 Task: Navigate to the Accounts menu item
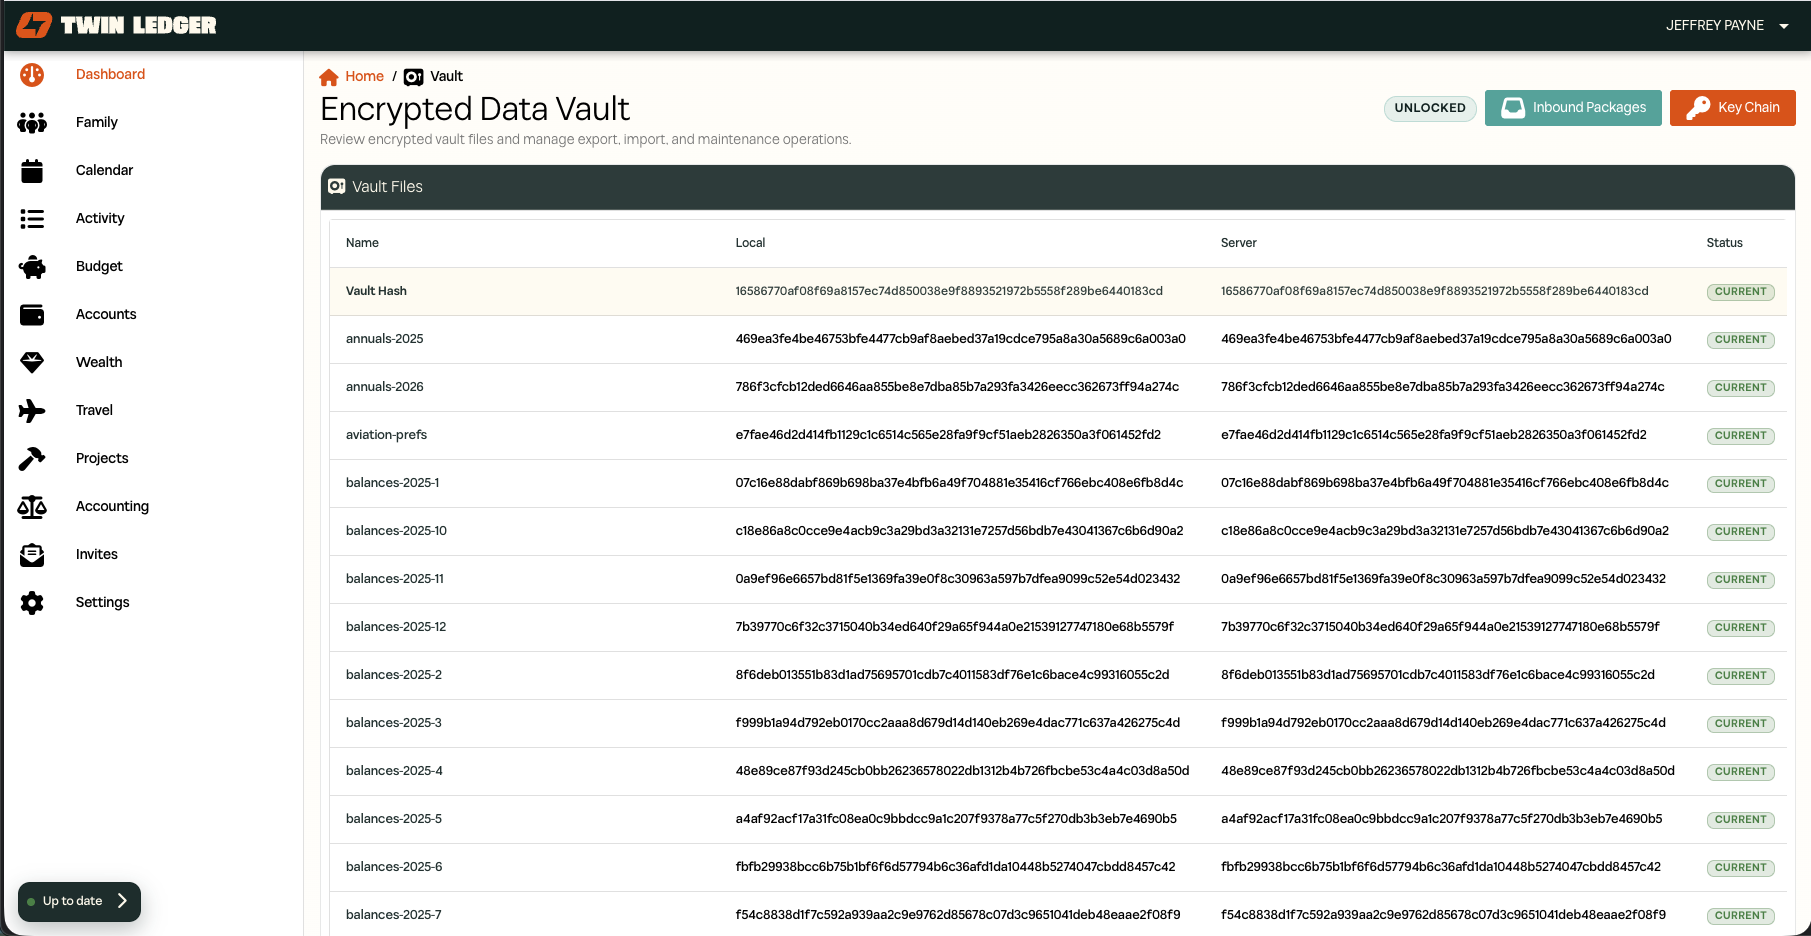tap(106, 314)
